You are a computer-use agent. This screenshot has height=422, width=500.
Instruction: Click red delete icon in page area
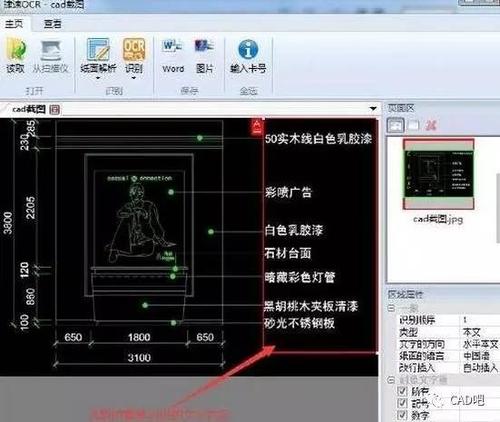430,125
